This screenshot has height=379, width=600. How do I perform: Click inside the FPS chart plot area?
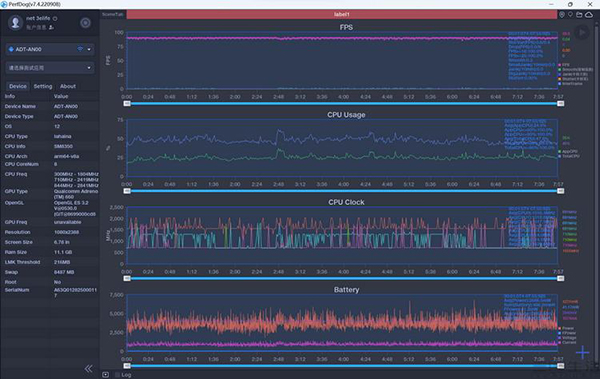pos(342,60)
